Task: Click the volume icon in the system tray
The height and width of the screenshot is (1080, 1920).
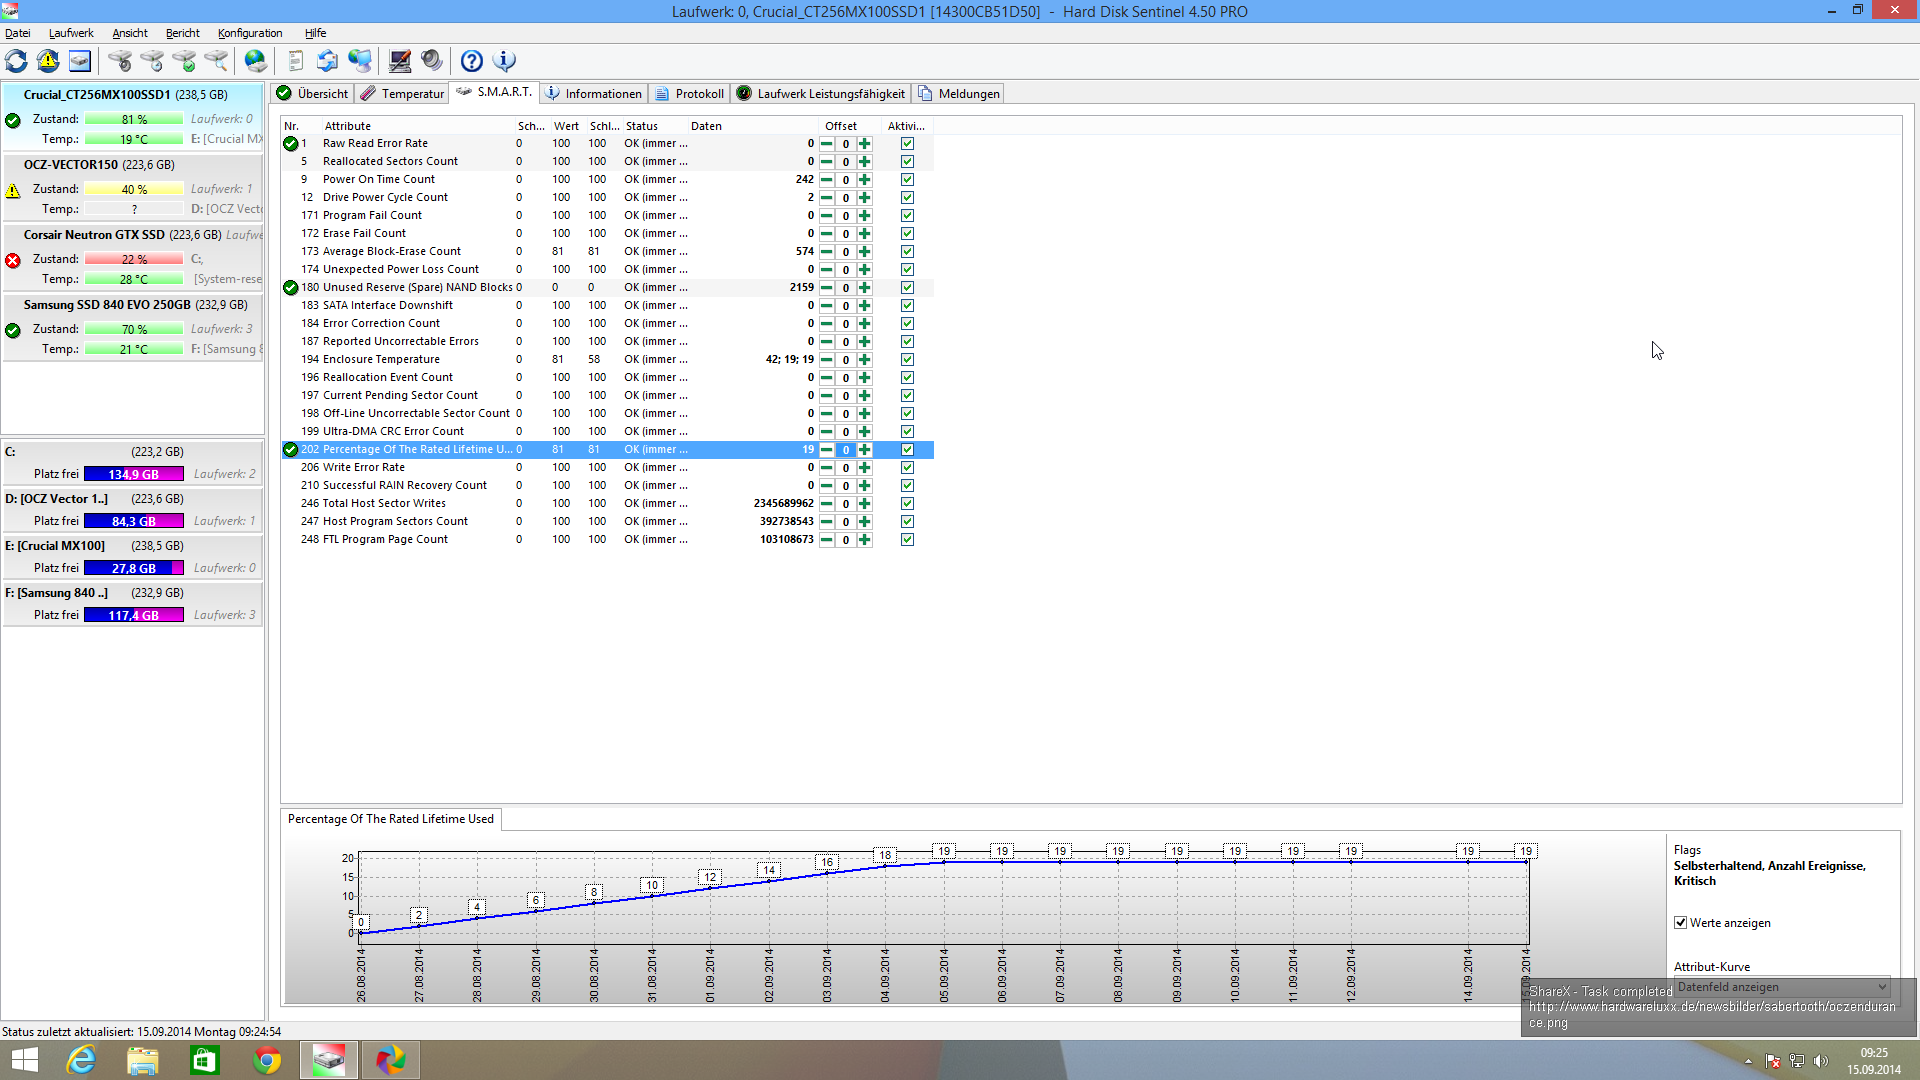Action: [1821, 1061]
